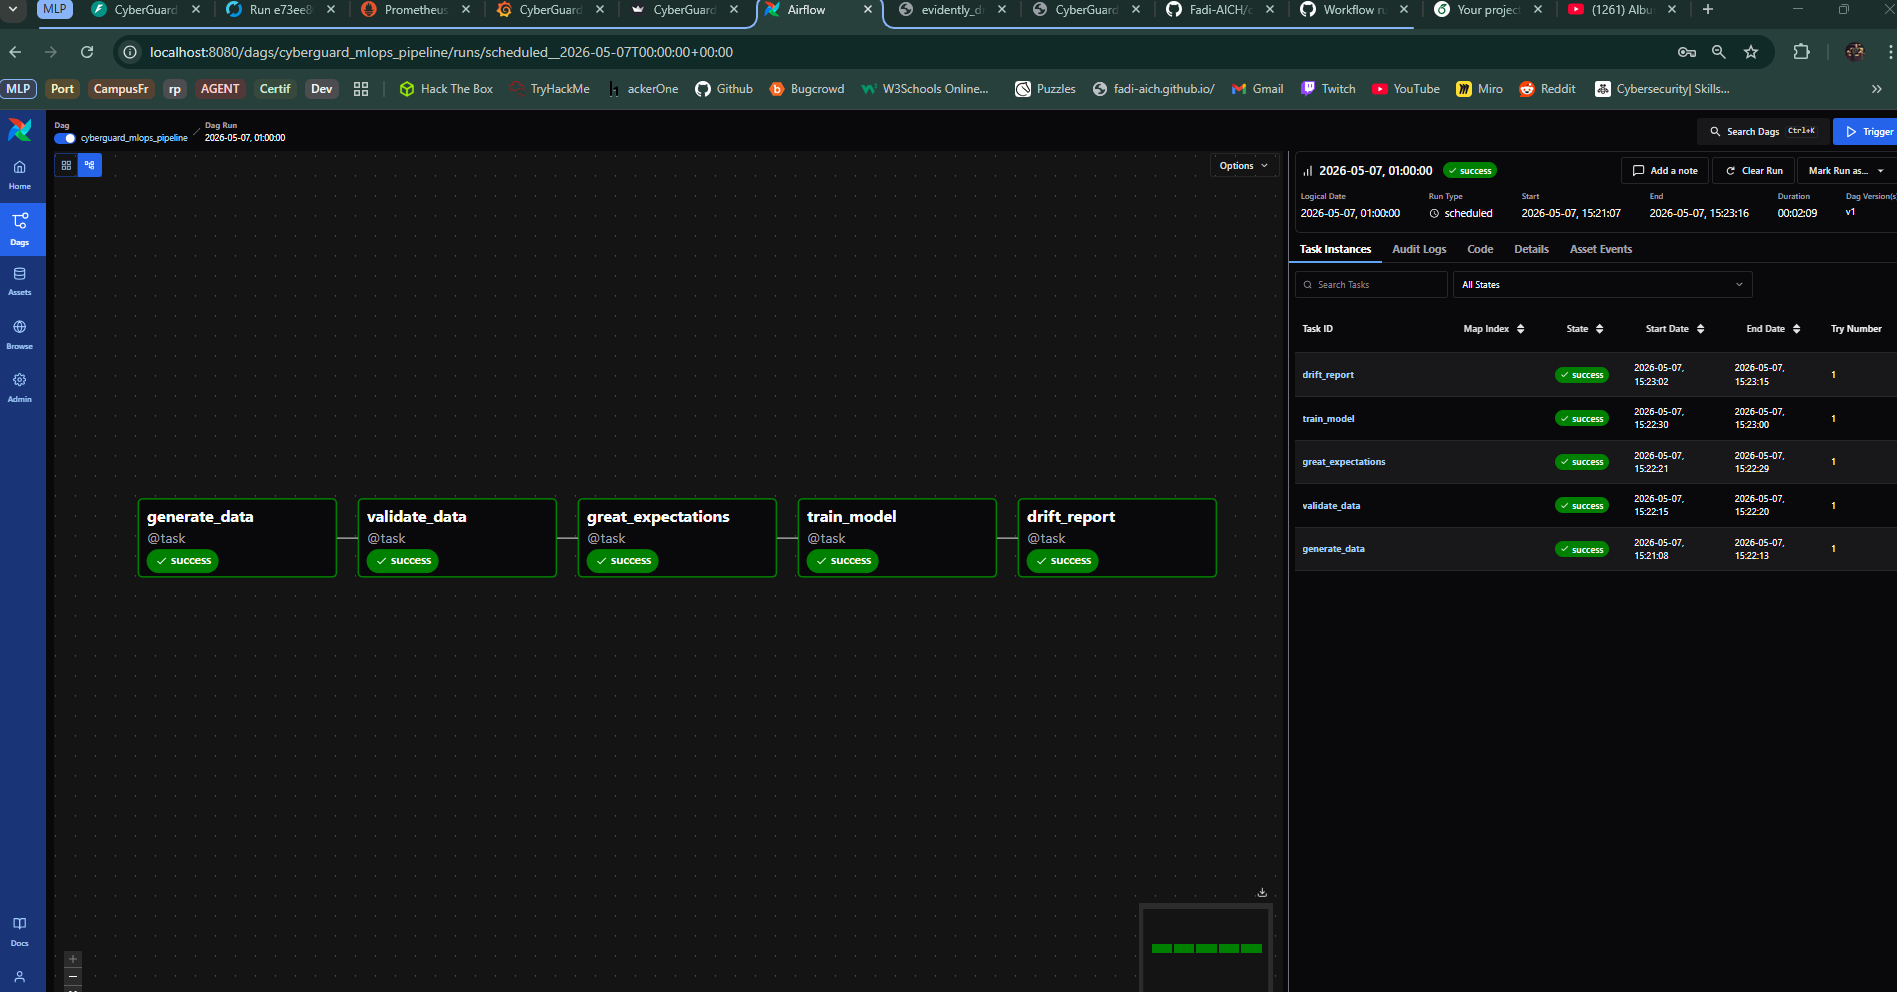The width and height of the screenshot is (1897, 992).
Task: Switch to graph view icon
Action: click(90, 165)
